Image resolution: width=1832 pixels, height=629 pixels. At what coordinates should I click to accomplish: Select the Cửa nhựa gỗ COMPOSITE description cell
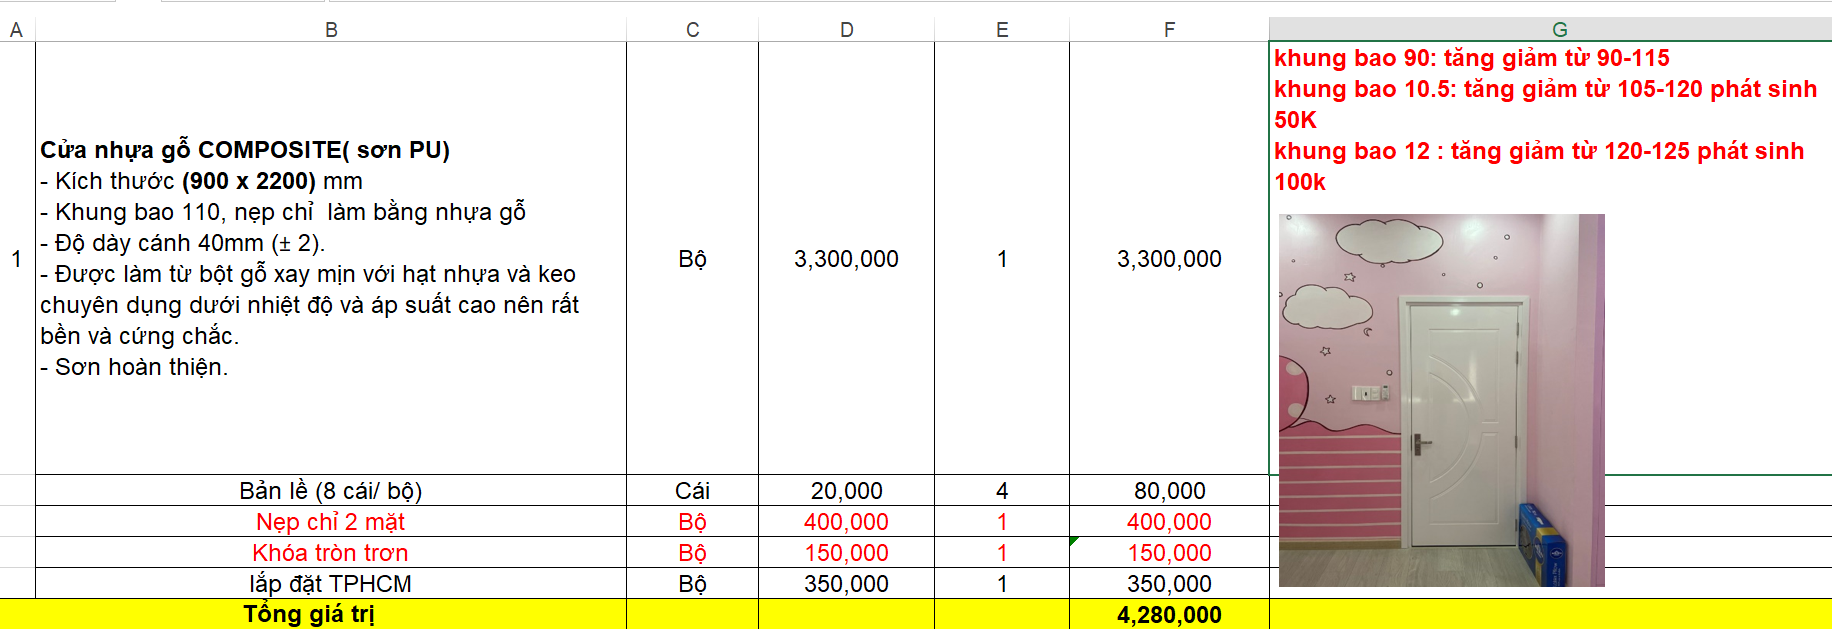coord(330,258)
